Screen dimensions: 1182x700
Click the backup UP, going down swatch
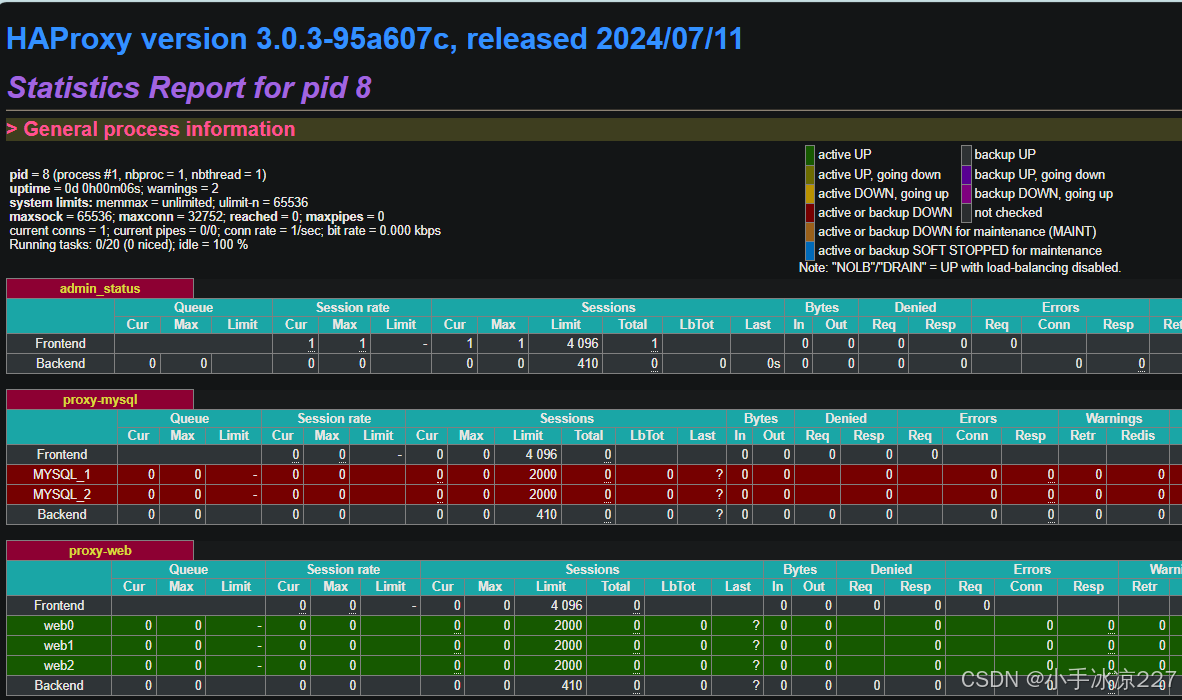(966, 175)
